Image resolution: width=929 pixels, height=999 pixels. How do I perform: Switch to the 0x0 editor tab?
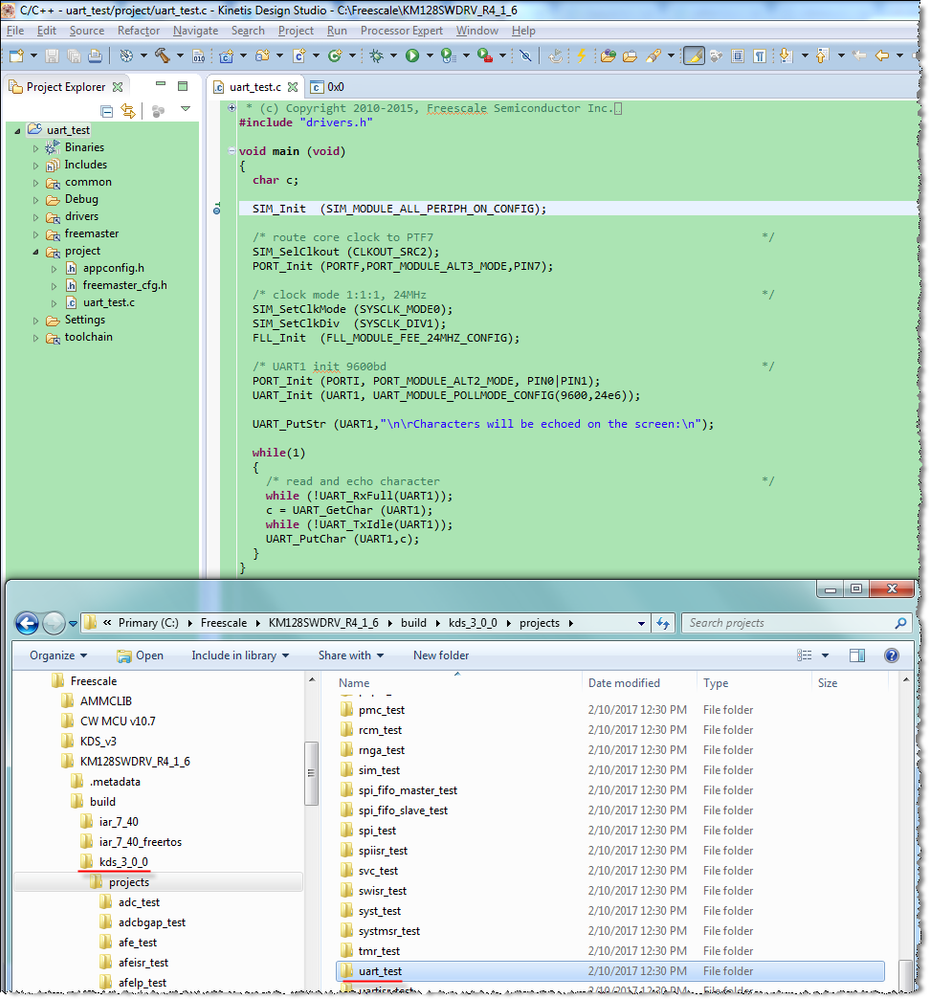[x=328, y=87]
